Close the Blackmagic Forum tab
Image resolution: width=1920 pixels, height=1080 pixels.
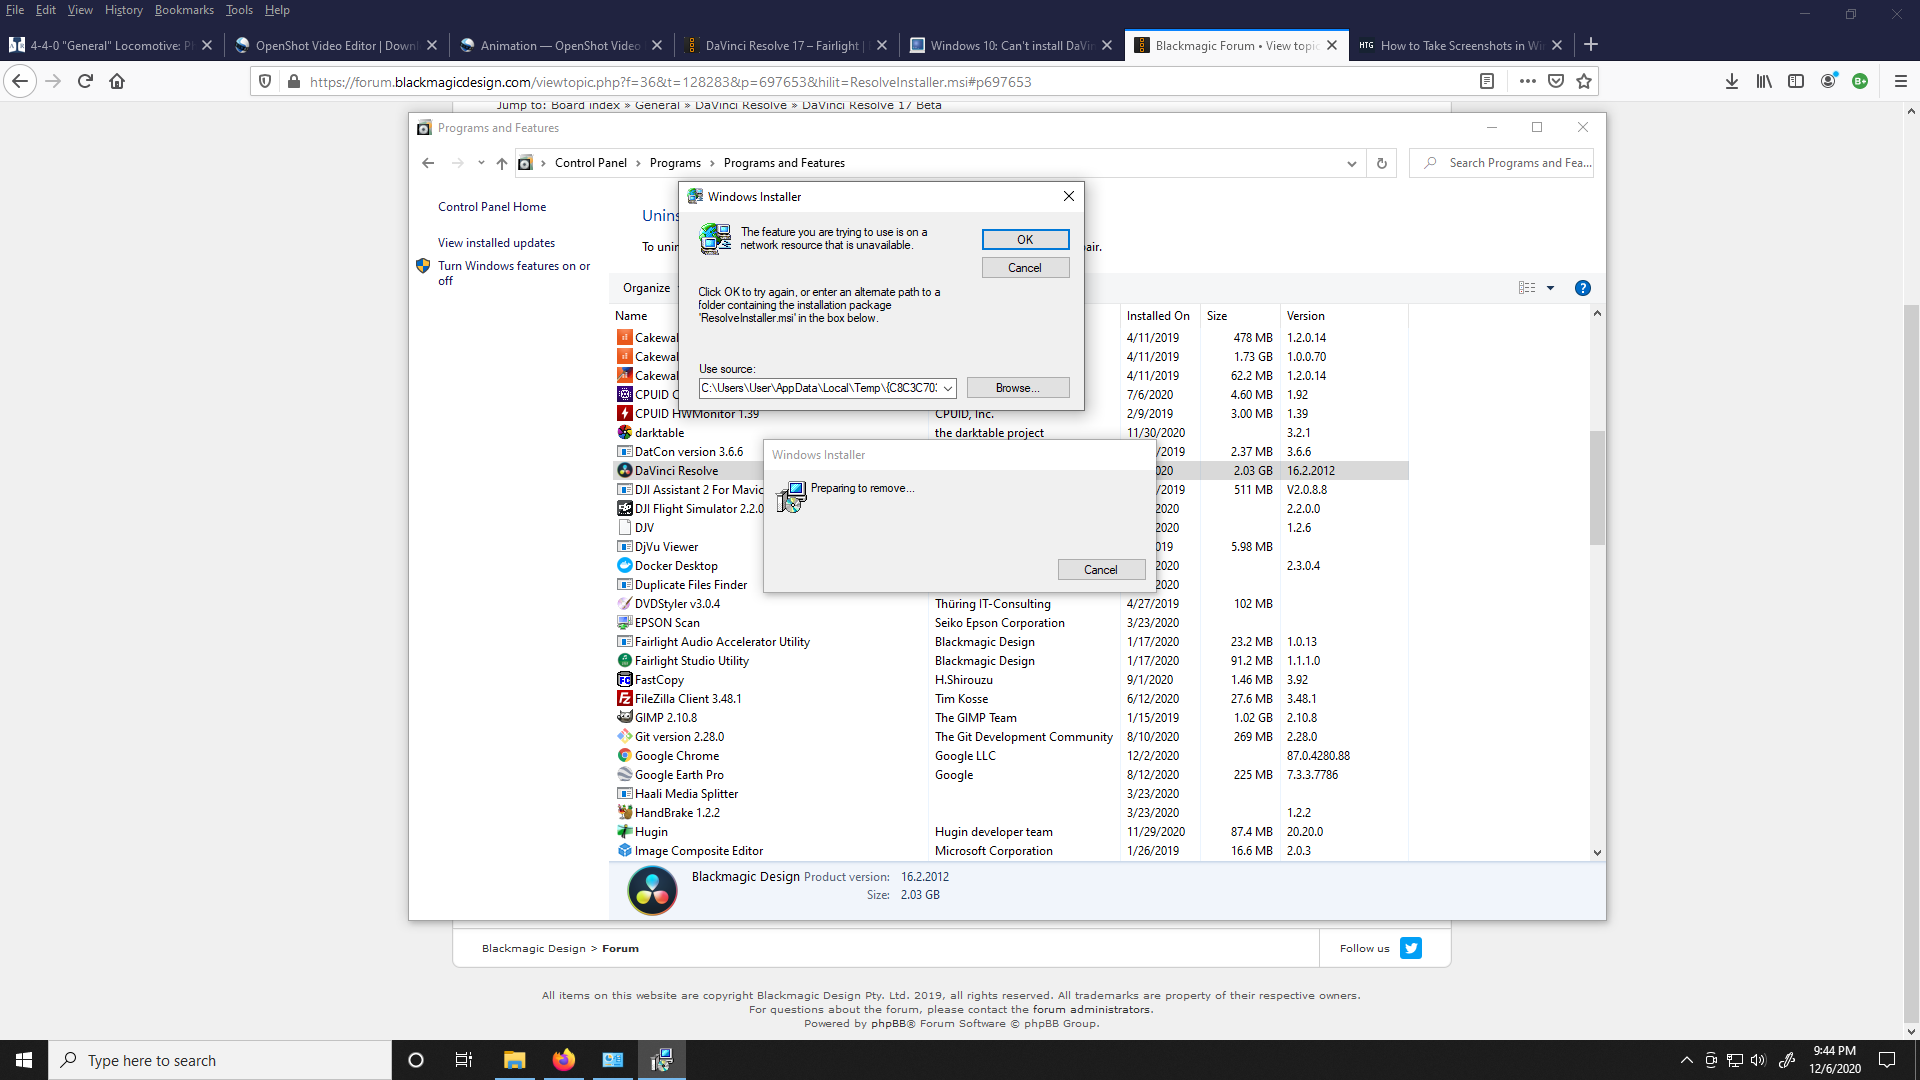click(1332, 45)
